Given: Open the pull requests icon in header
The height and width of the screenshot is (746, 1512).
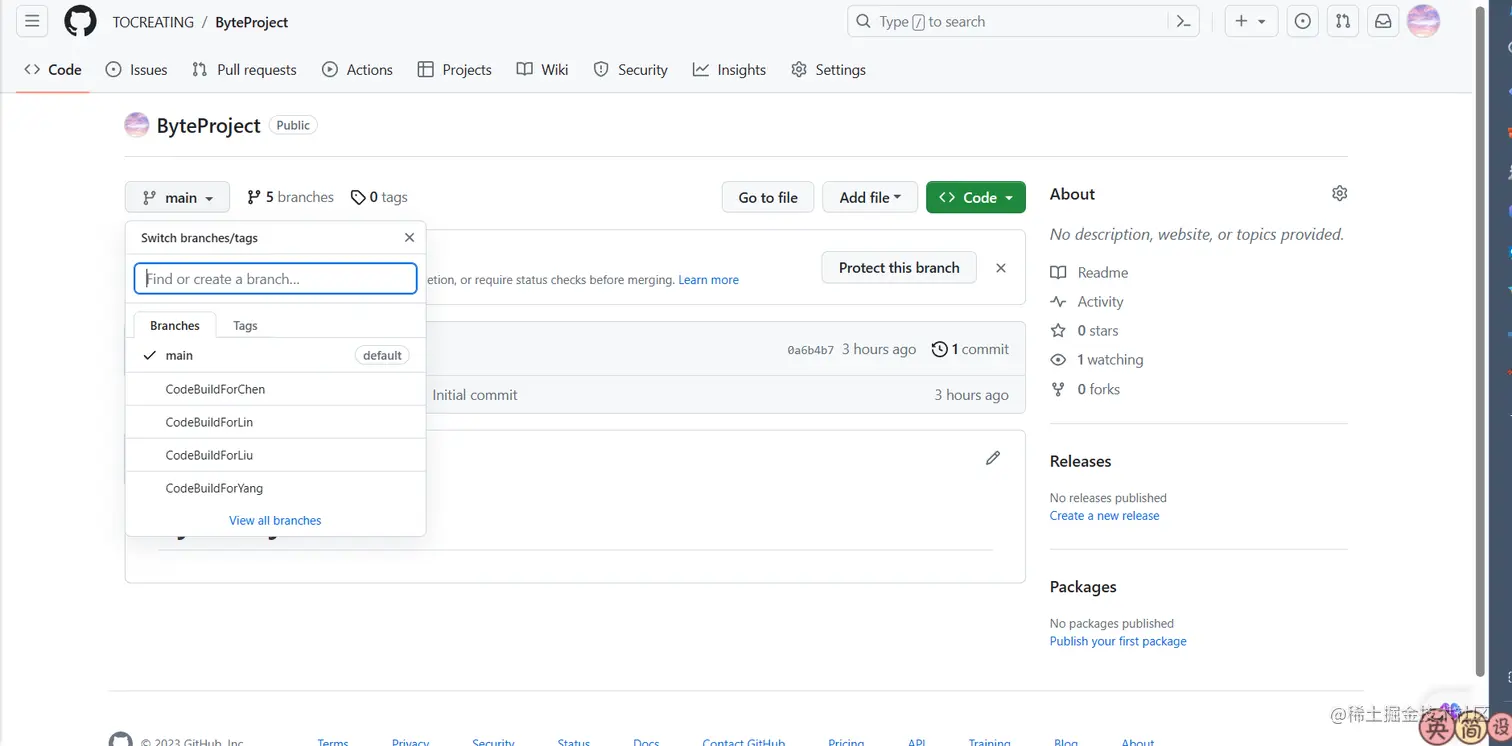Looking at the screenshot, I should pos(1343,21).
